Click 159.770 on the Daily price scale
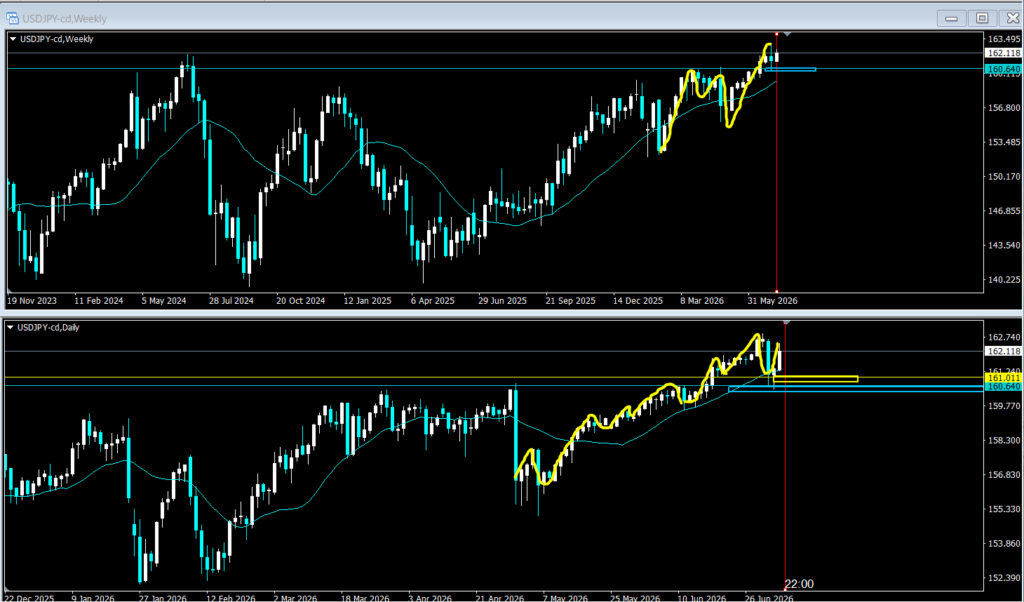The image size is (1024, 602). (x=1004, y=405)
